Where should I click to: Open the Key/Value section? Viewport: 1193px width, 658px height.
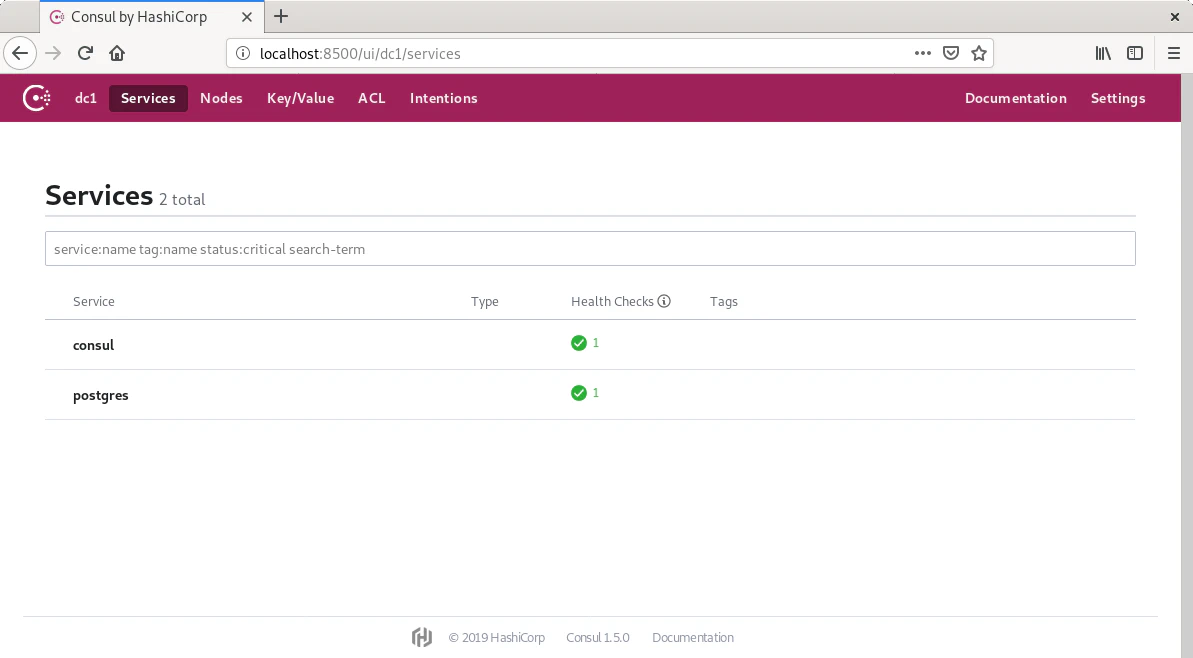click(300, 98)
